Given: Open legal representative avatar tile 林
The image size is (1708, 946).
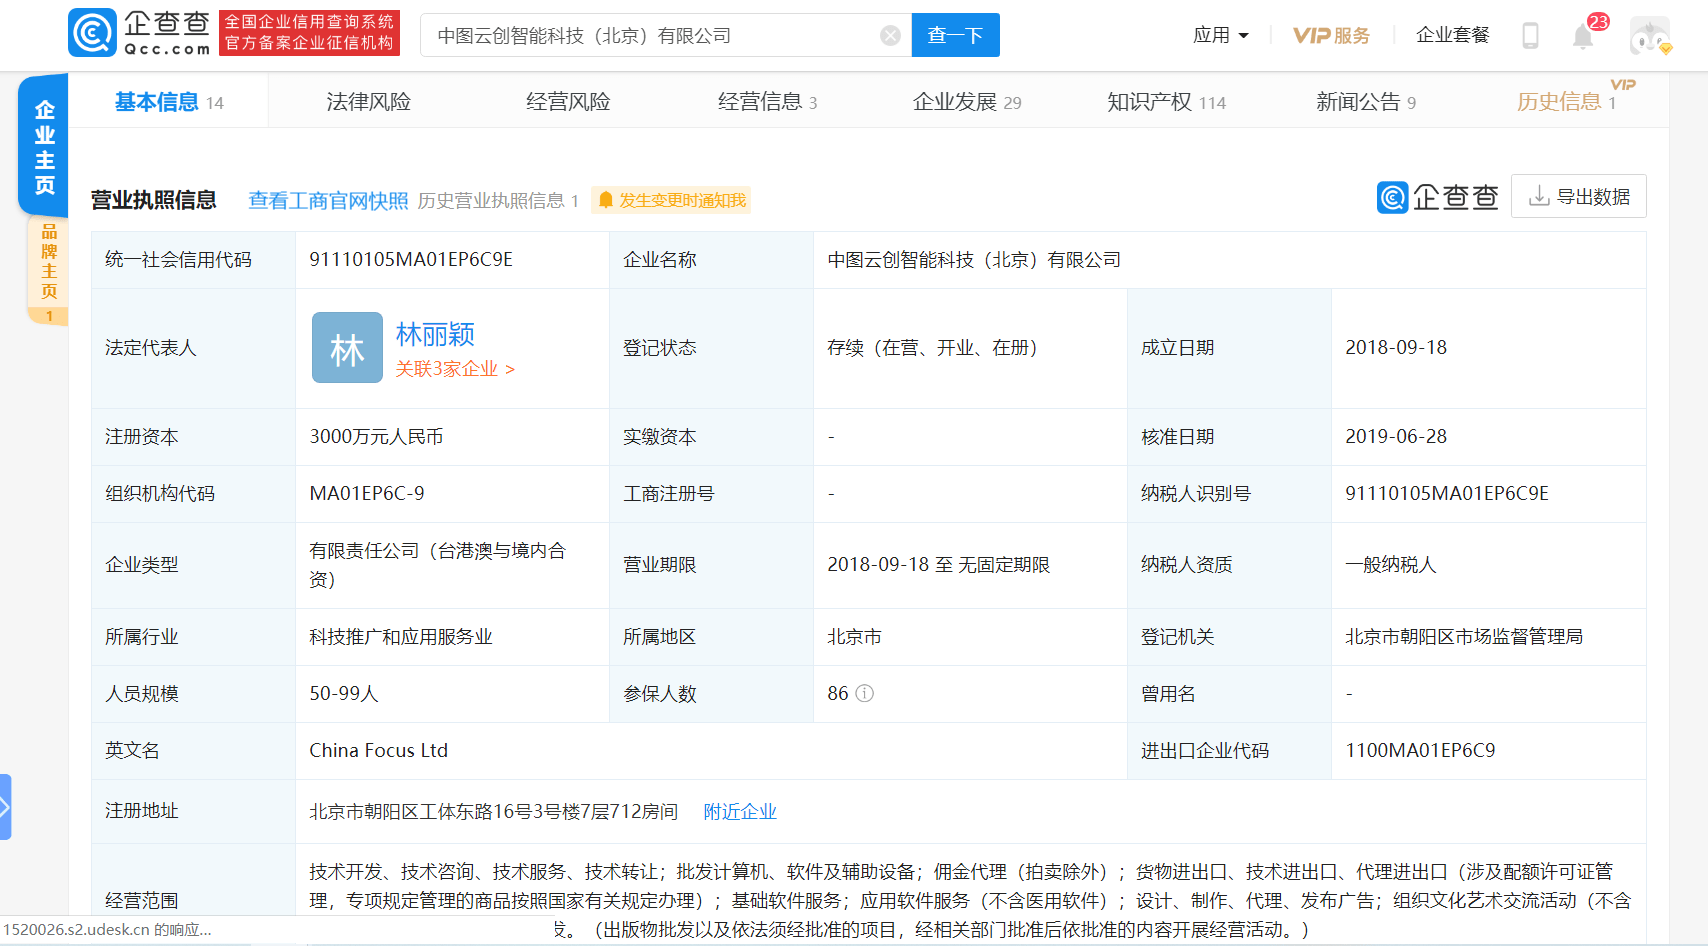Looking at the screenshot, I should [347, 347].
